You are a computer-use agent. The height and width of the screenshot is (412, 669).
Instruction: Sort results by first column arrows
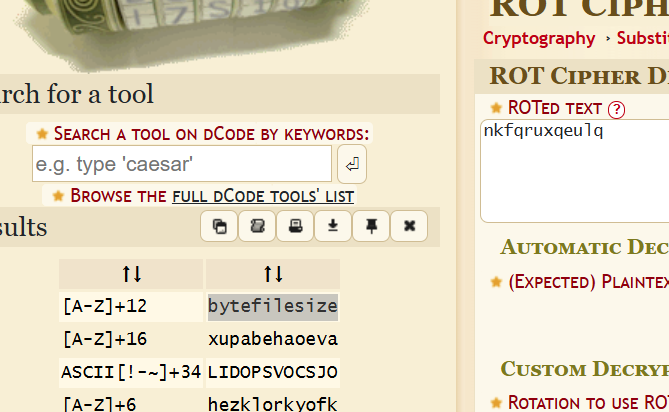coord(131,274)
